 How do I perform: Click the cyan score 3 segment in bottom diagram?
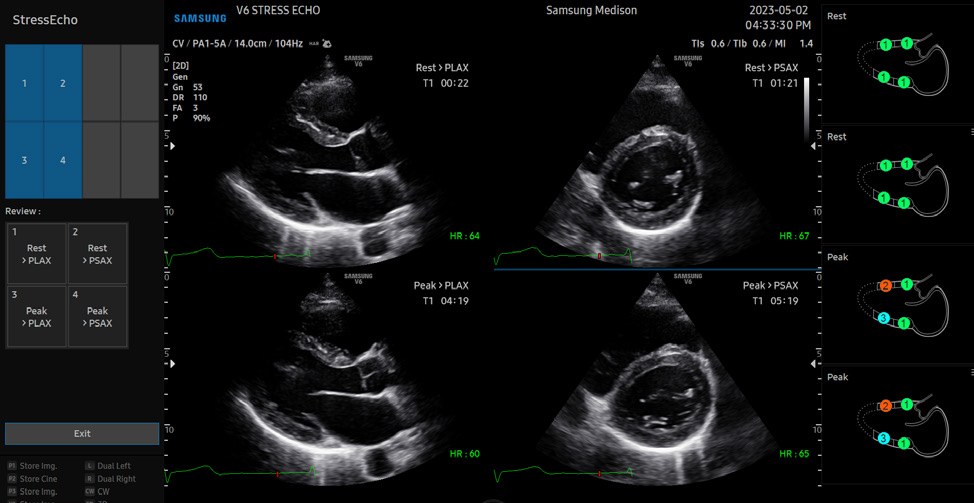[883, 438]
